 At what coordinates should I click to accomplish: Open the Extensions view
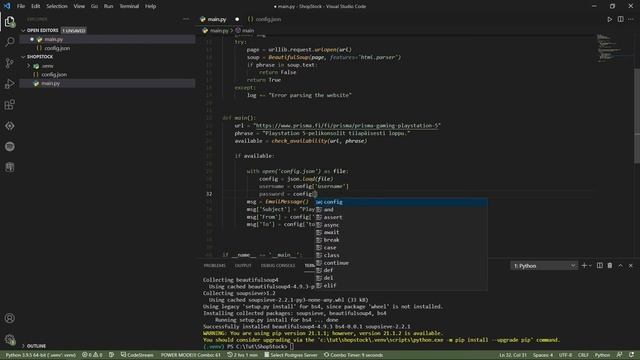point(10,105)
